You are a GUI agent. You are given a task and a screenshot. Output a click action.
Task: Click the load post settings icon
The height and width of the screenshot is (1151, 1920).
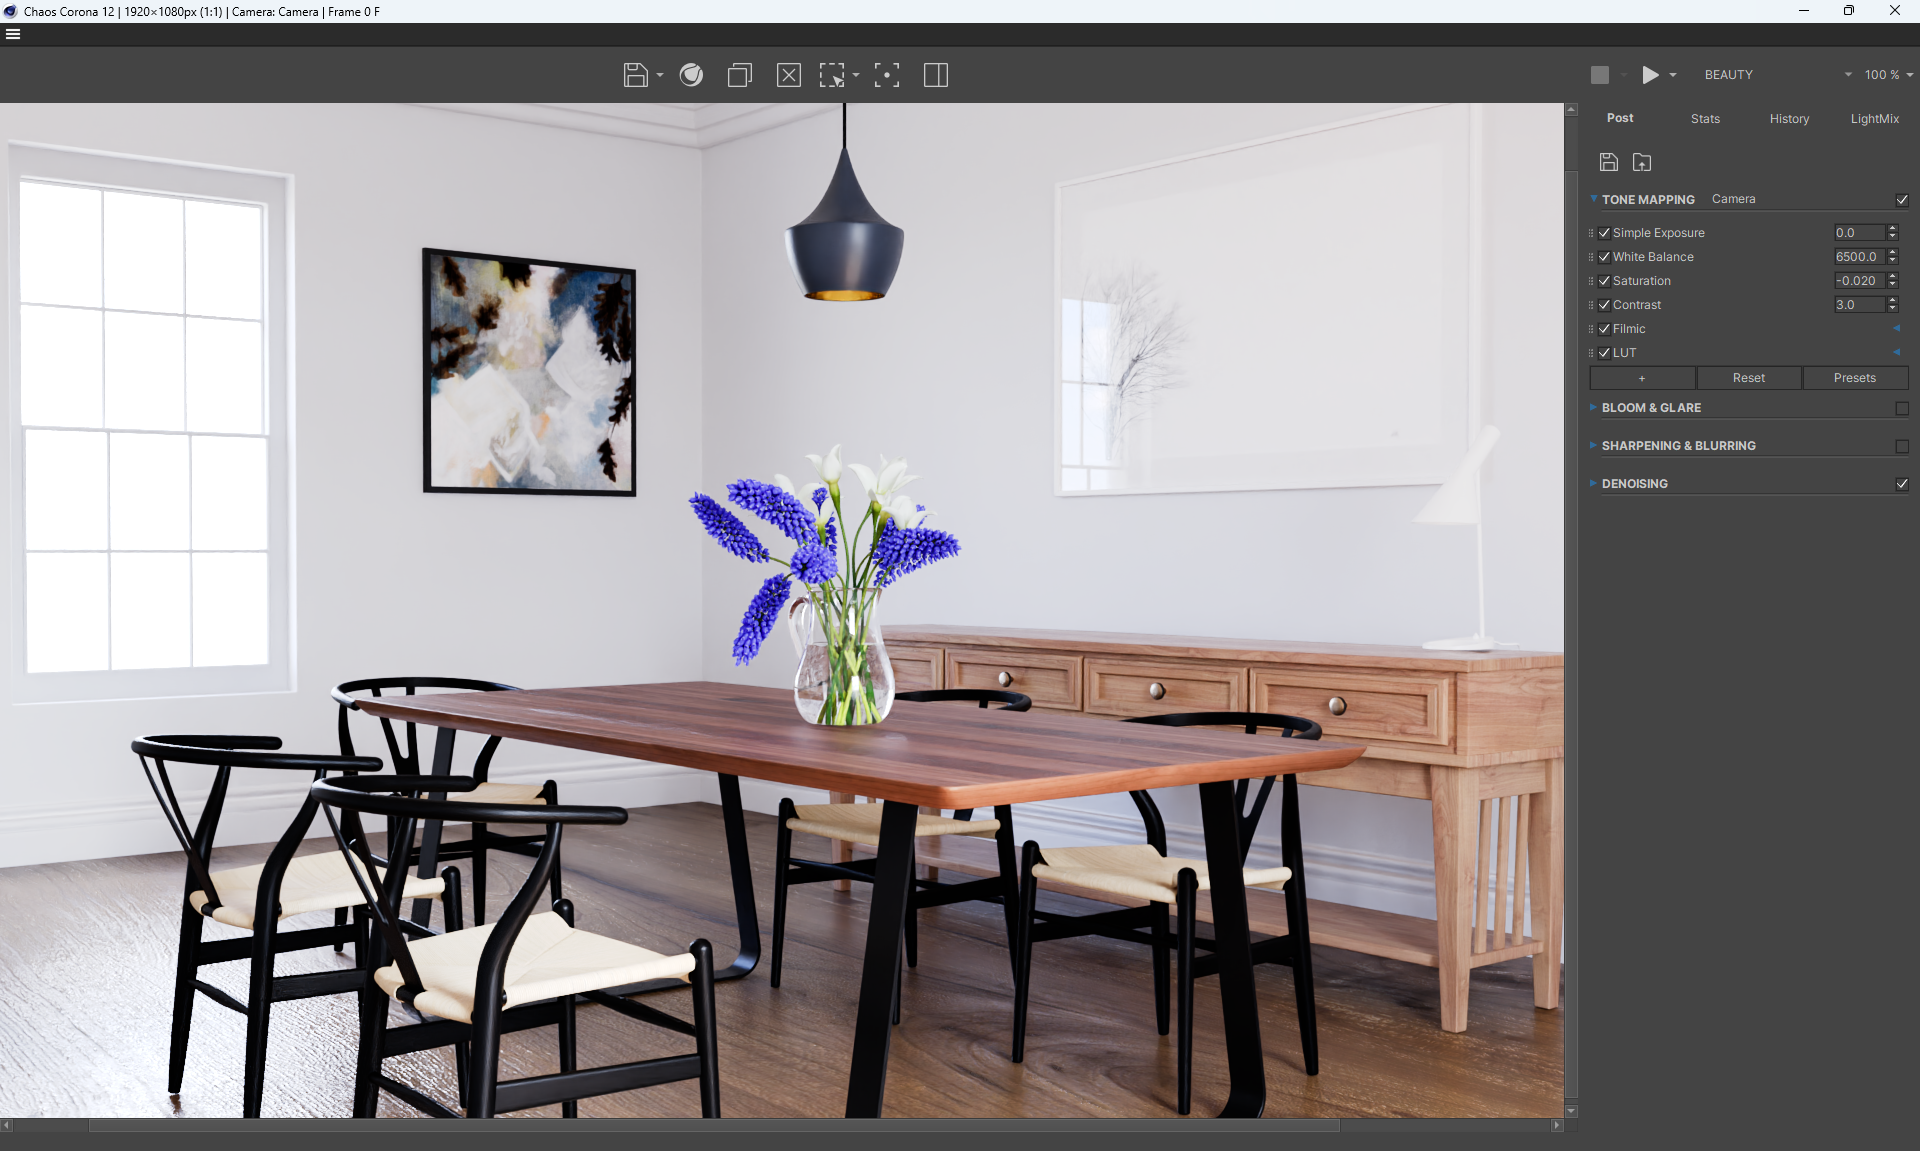click(1642, 162)
